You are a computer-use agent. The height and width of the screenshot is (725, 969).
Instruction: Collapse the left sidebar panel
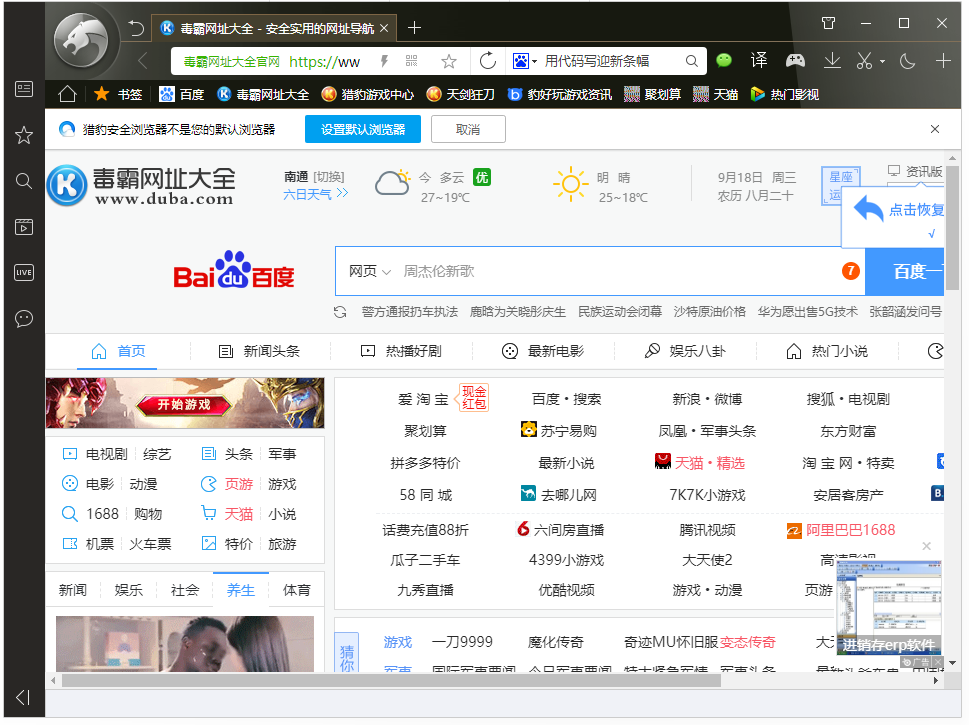pos(23,697)
